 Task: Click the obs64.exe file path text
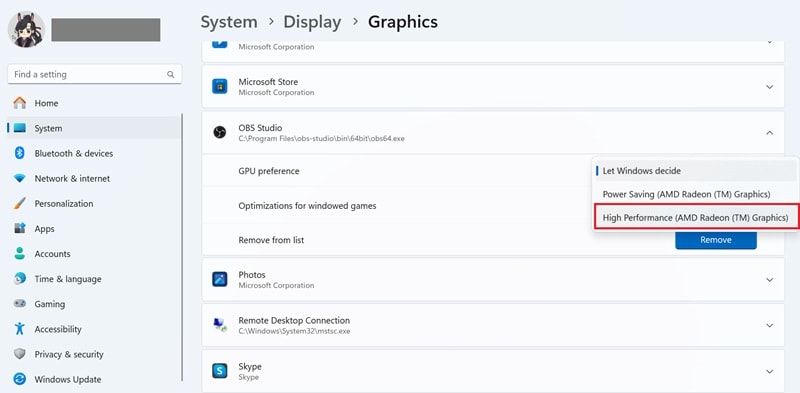[x=321, y=138]
